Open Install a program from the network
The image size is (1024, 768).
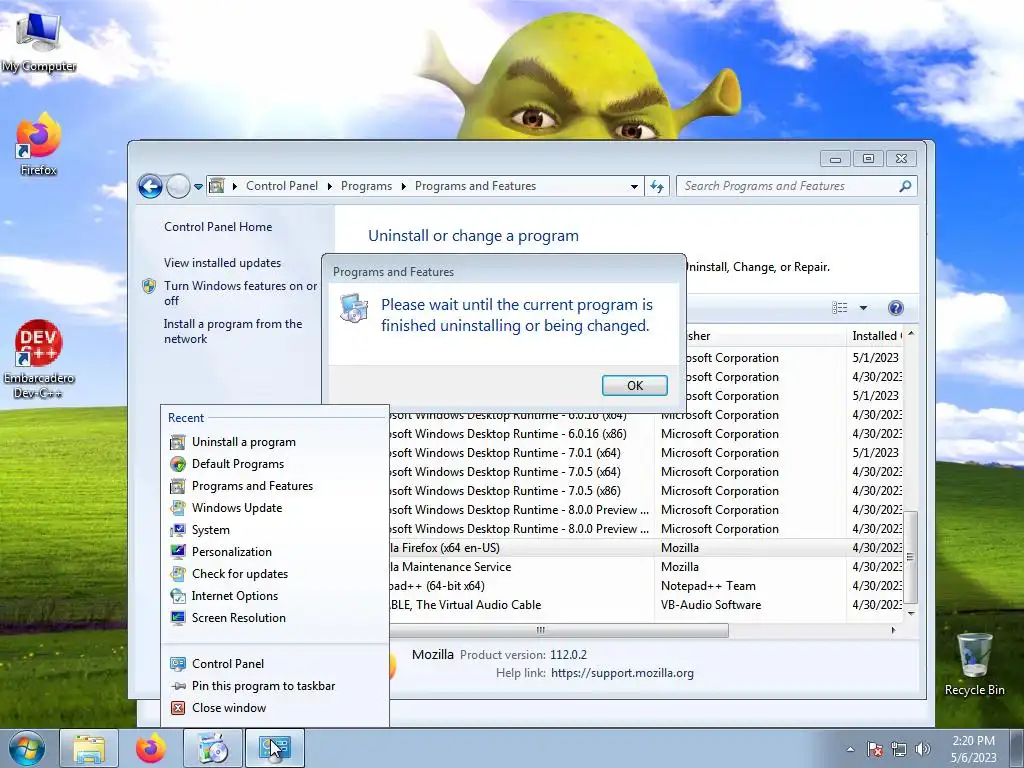pos(232,331)
